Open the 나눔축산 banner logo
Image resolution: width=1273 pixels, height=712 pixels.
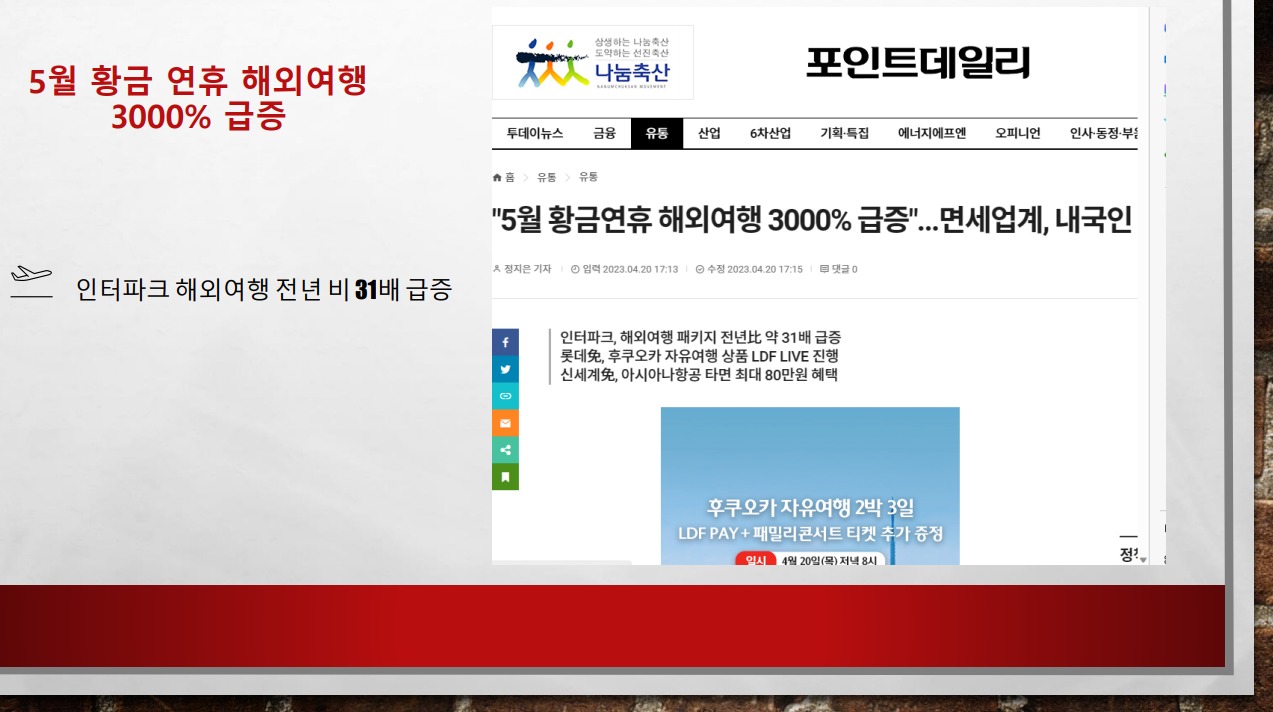pos(593,62)
